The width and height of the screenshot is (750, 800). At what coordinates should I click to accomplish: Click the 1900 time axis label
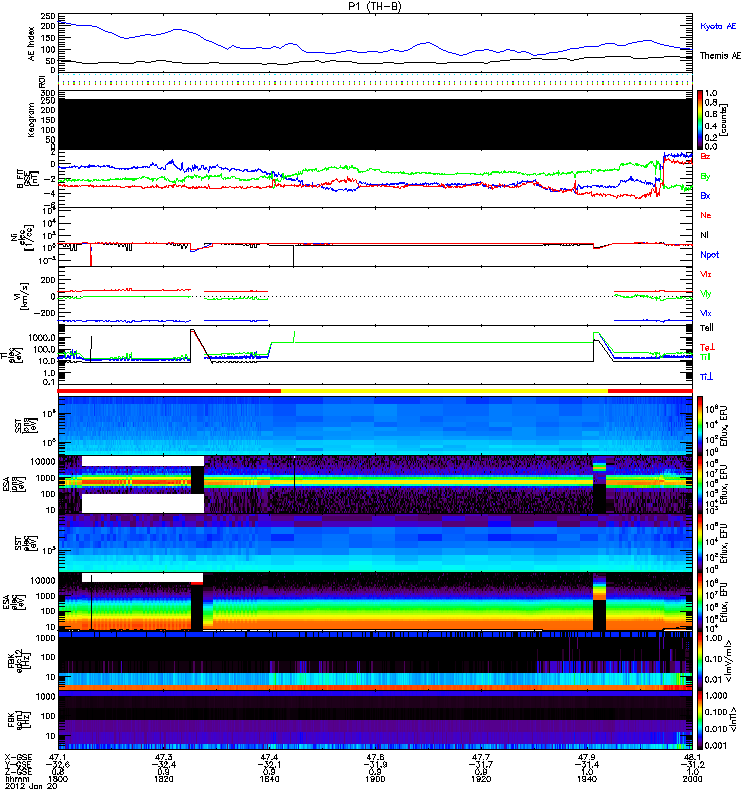[x=375, y=779]
